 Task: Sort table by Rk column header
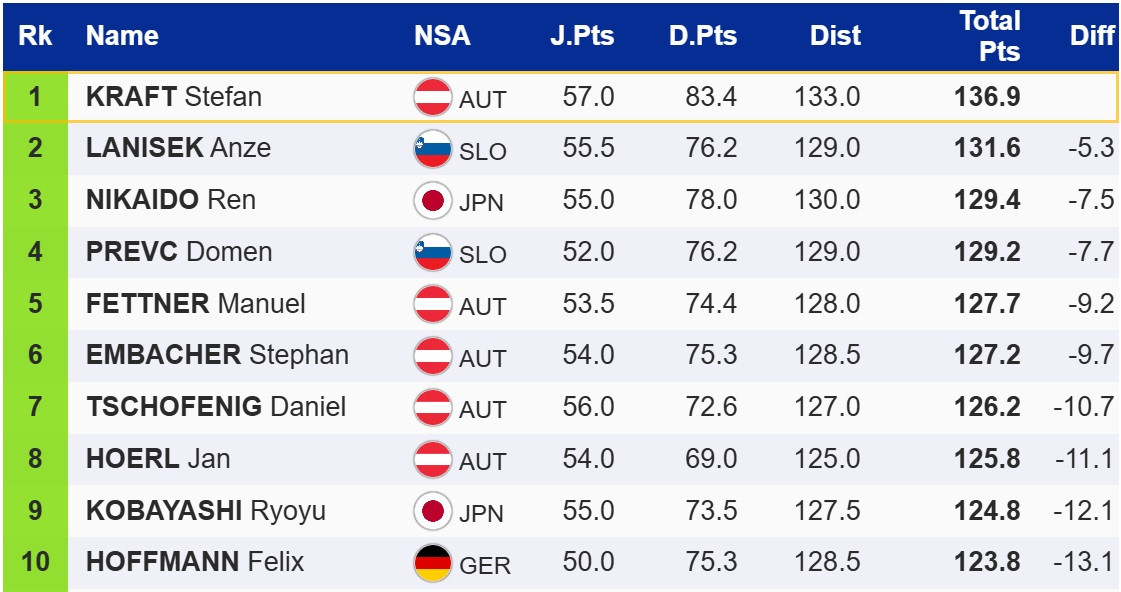36,36
